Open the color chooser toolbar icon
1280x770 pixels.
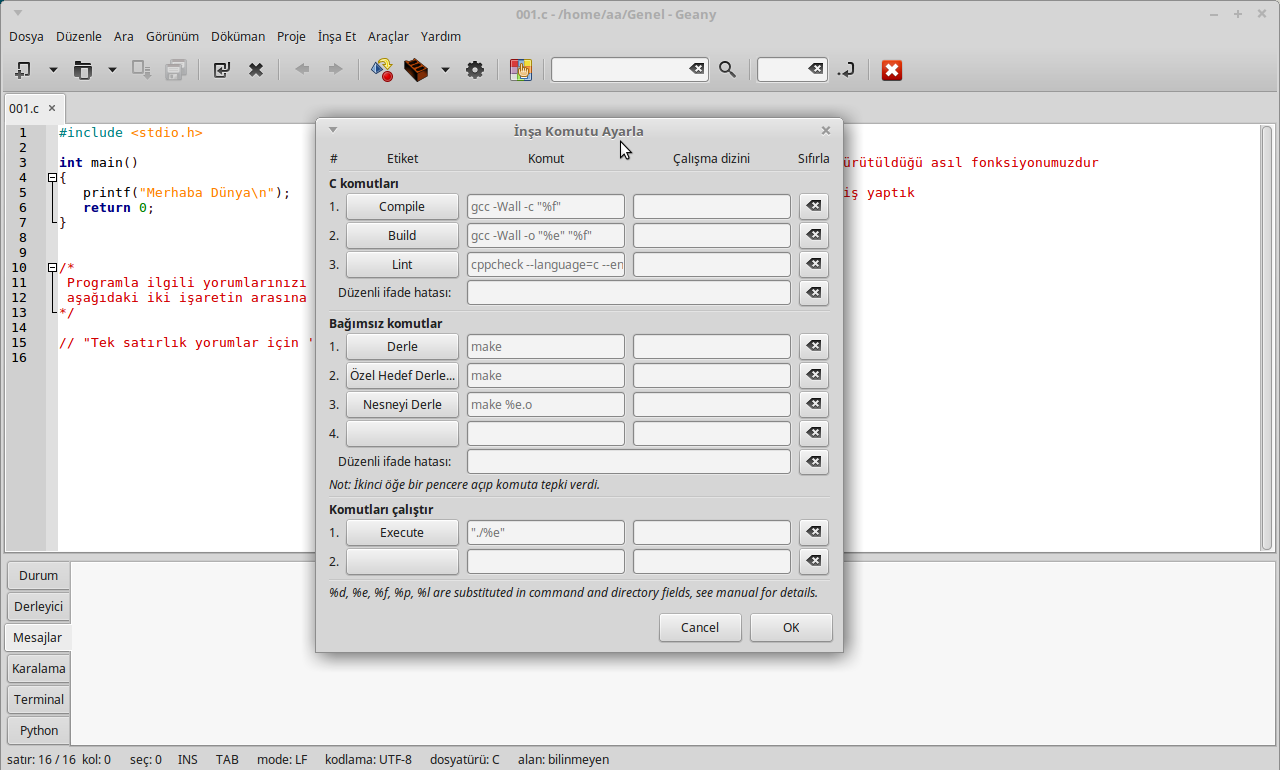[521, 70]
